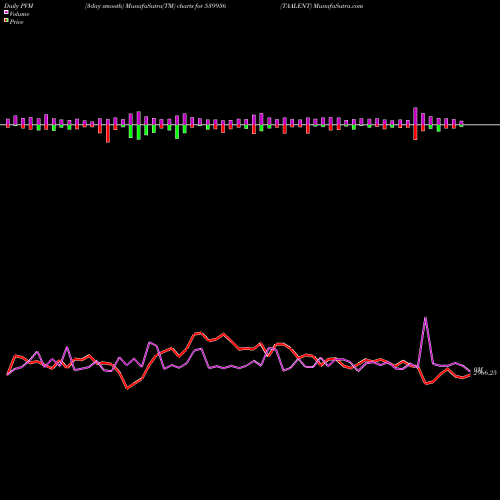
Task: Click the Price legend label
Action: point(16,22)
